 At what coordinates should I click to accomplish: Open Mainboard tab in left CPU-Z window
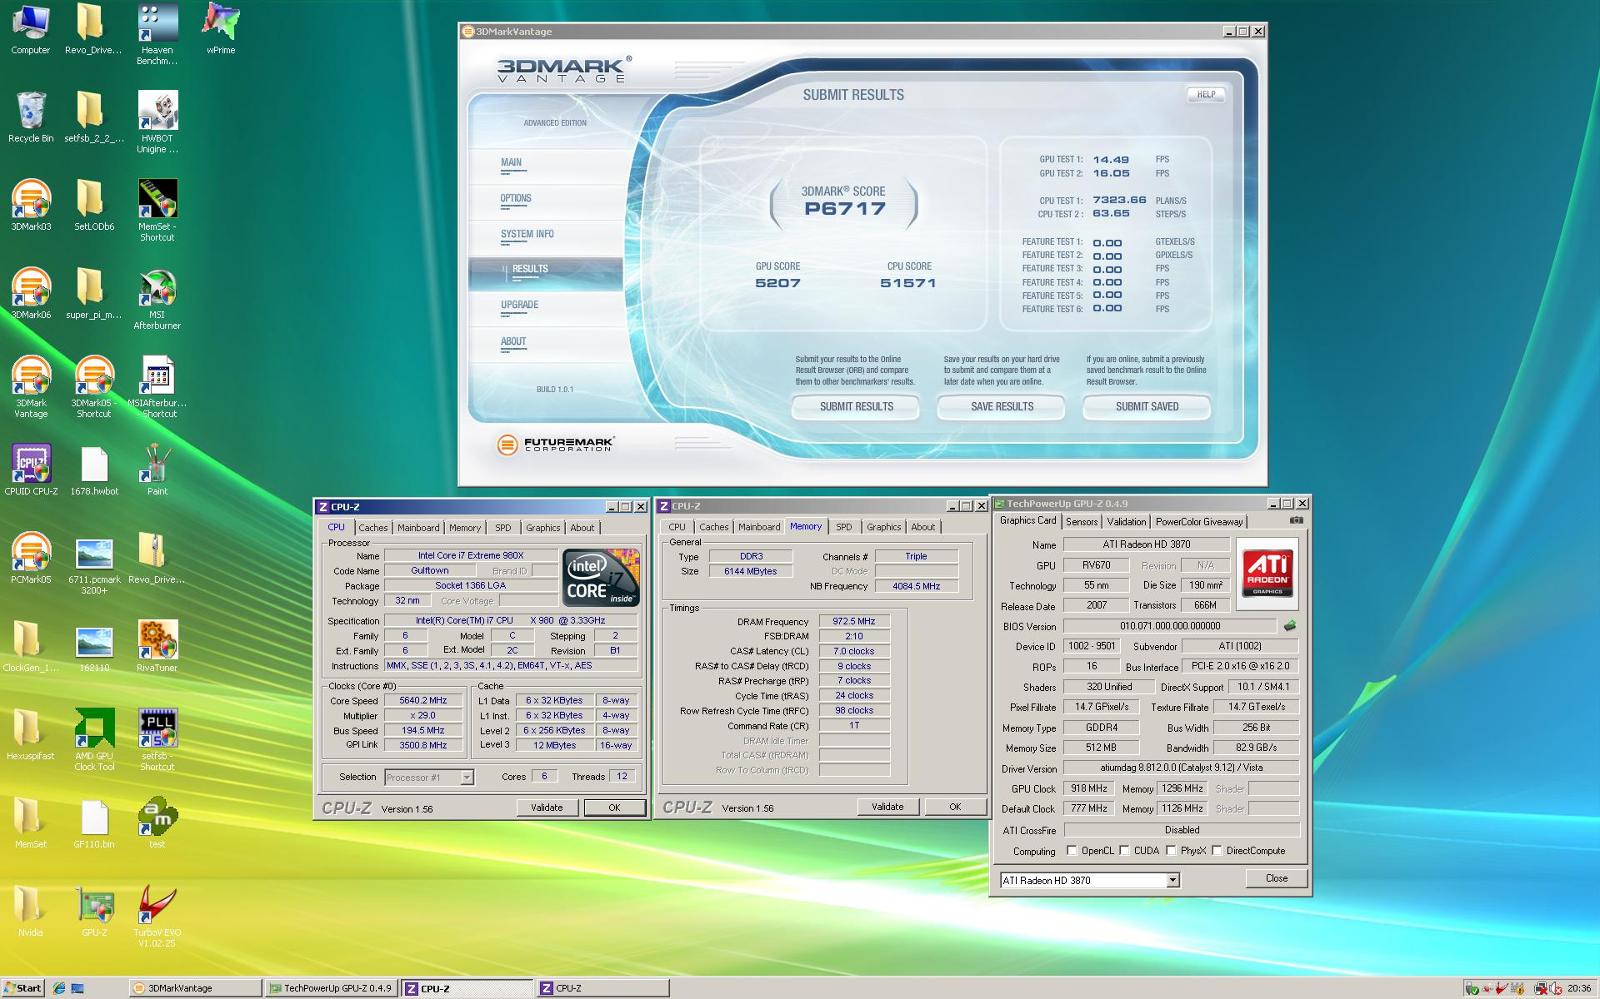[418, 528]
